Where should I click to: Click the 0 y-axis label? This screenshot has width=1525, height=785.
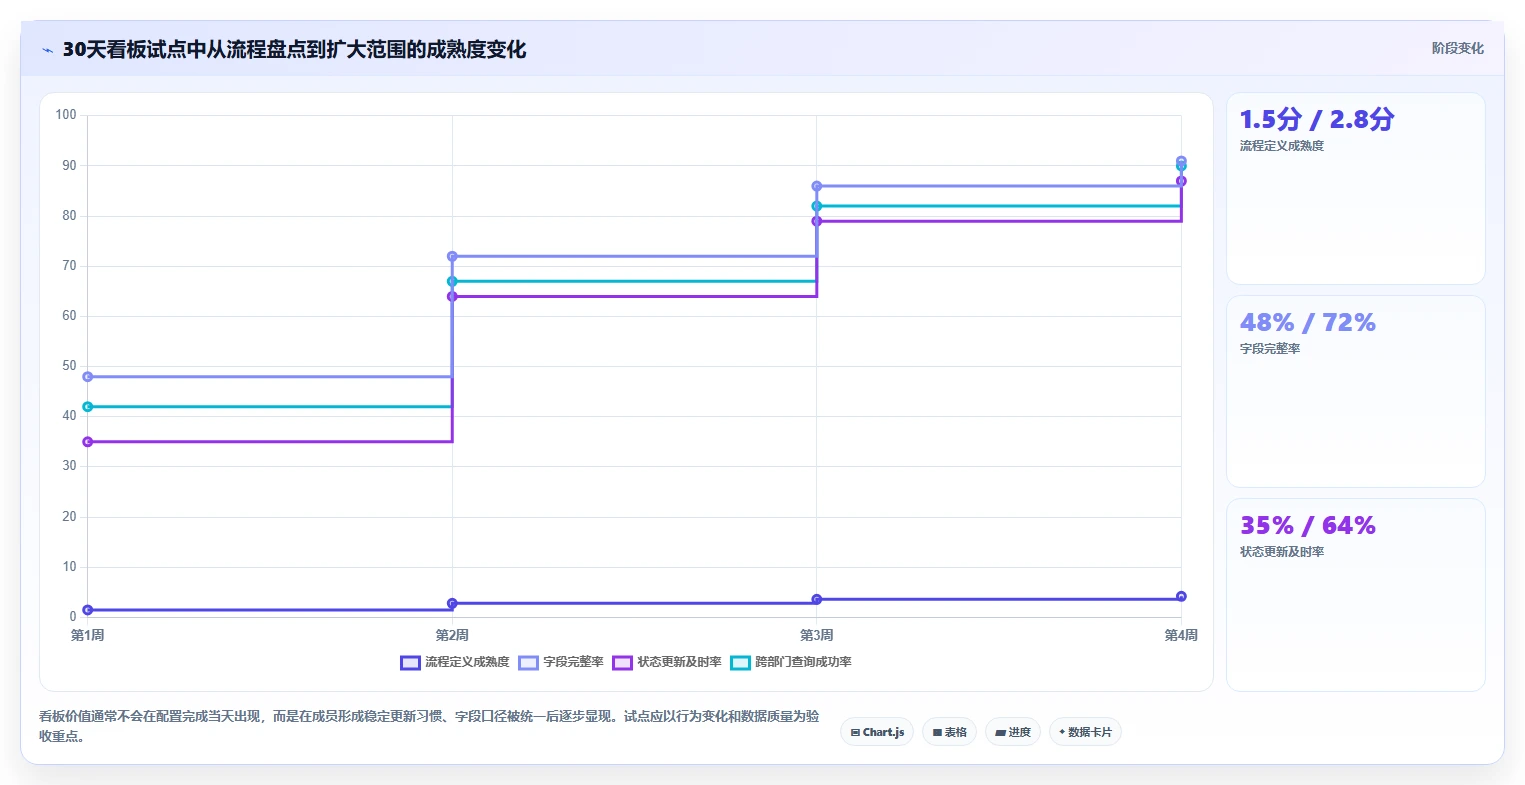73,617
